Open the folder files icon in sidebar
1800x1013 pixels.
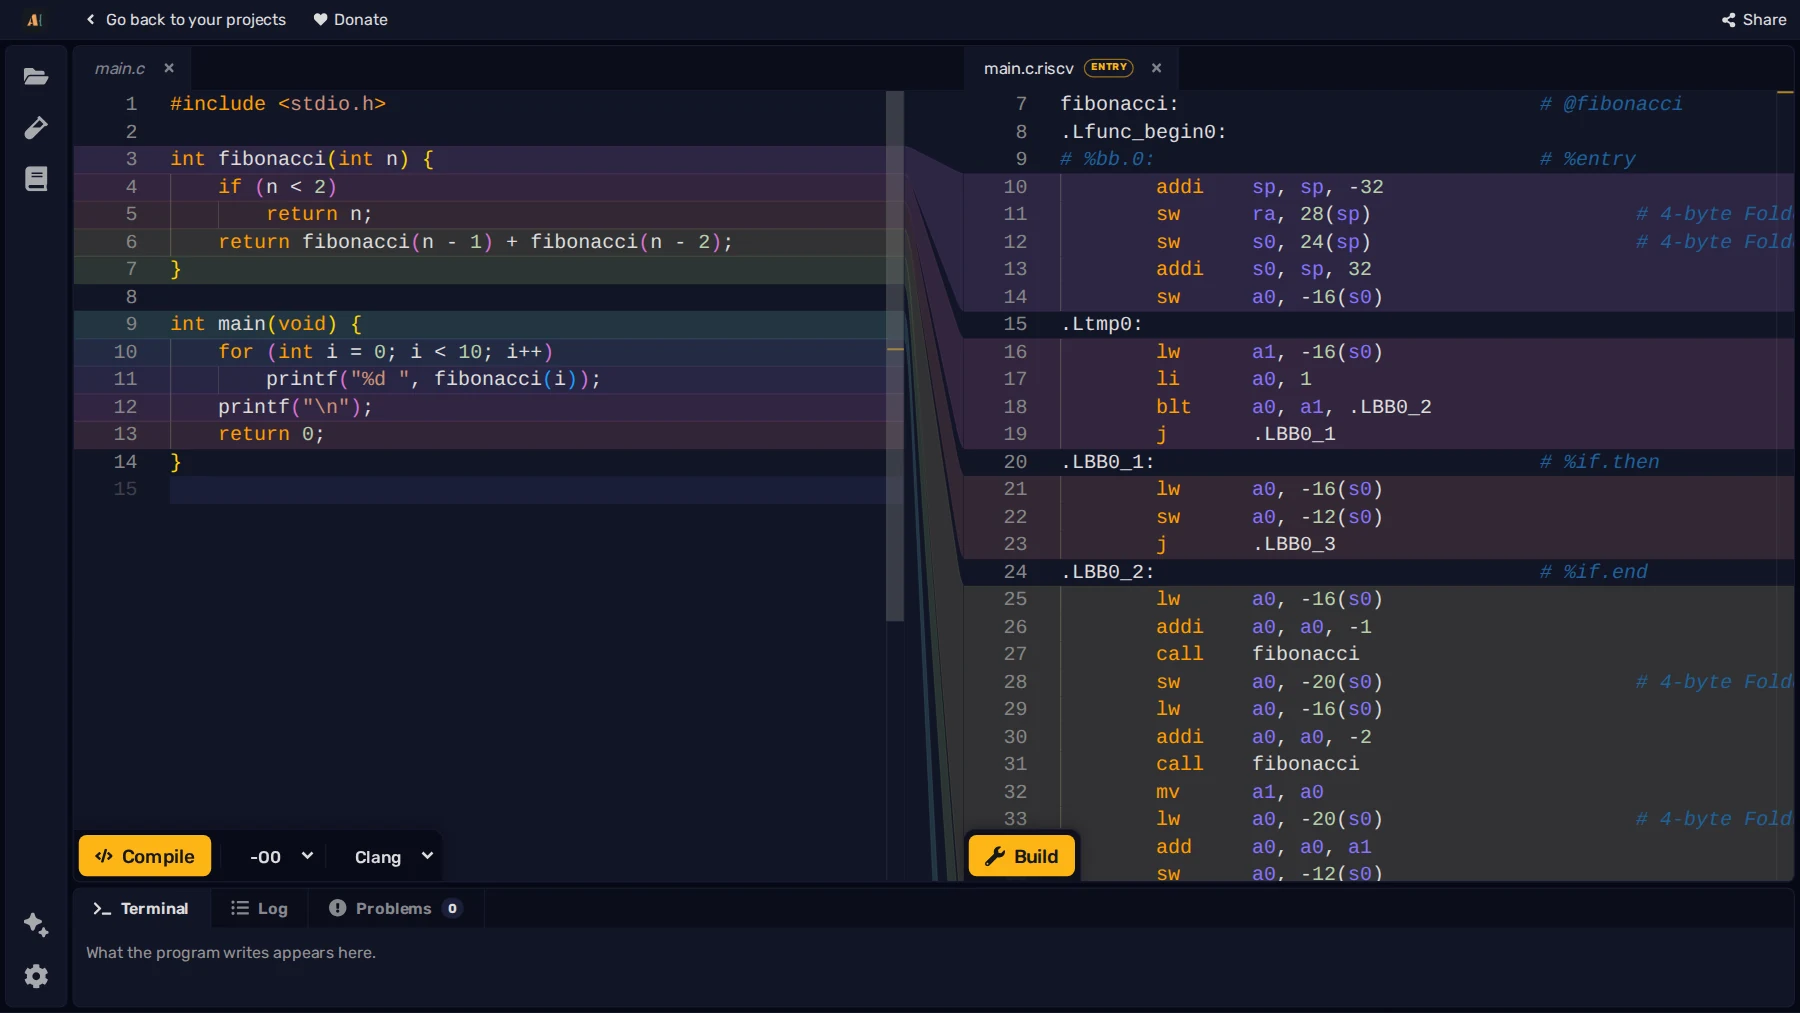coord(36,77)
